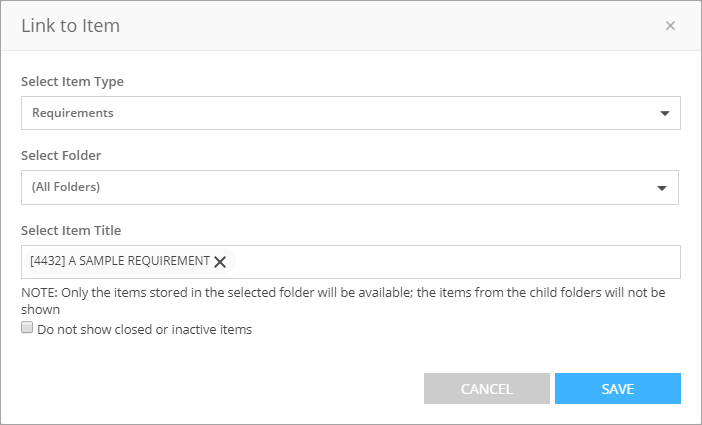
Task: Click empty area of Item Title field
Action: 450,262
